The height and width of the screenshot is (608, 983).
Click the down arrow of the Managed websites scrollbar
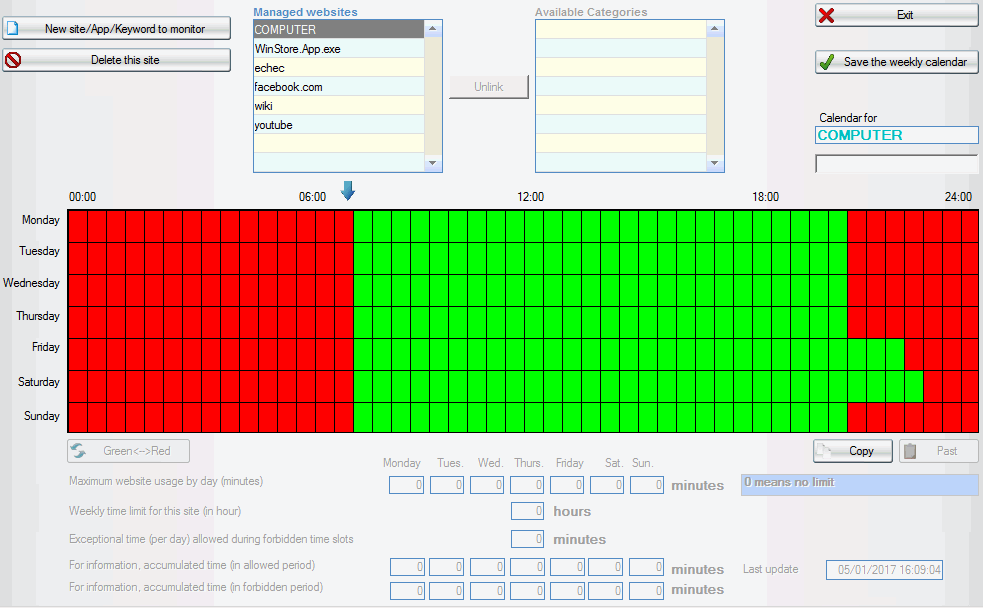point(433,163)
